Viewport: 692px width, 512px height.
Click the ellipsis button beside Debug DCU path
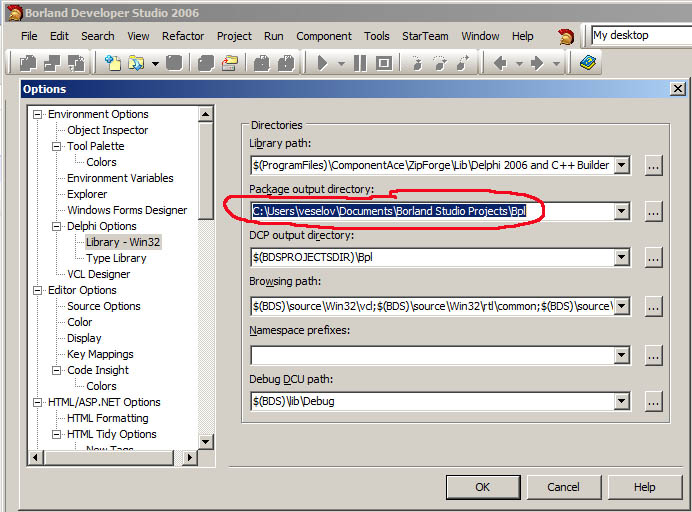click(x=653, y=401)
